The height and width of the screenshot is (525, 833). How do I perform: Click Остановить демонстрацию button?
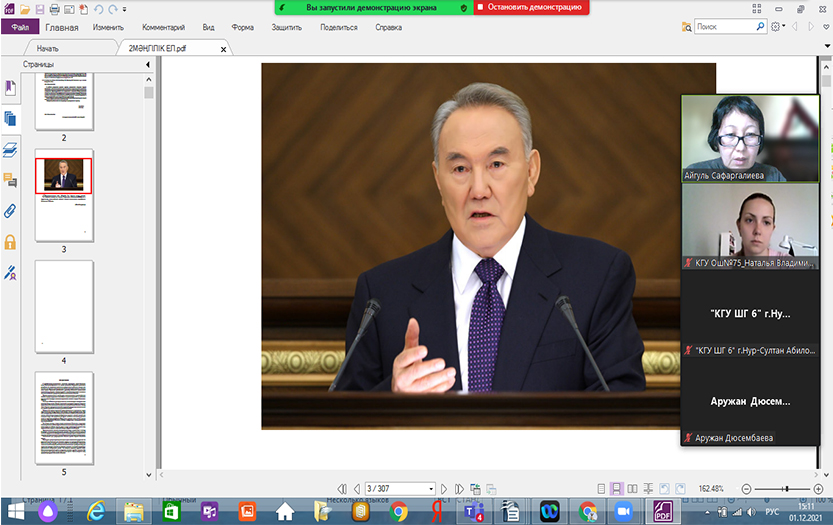pos(532,7)
